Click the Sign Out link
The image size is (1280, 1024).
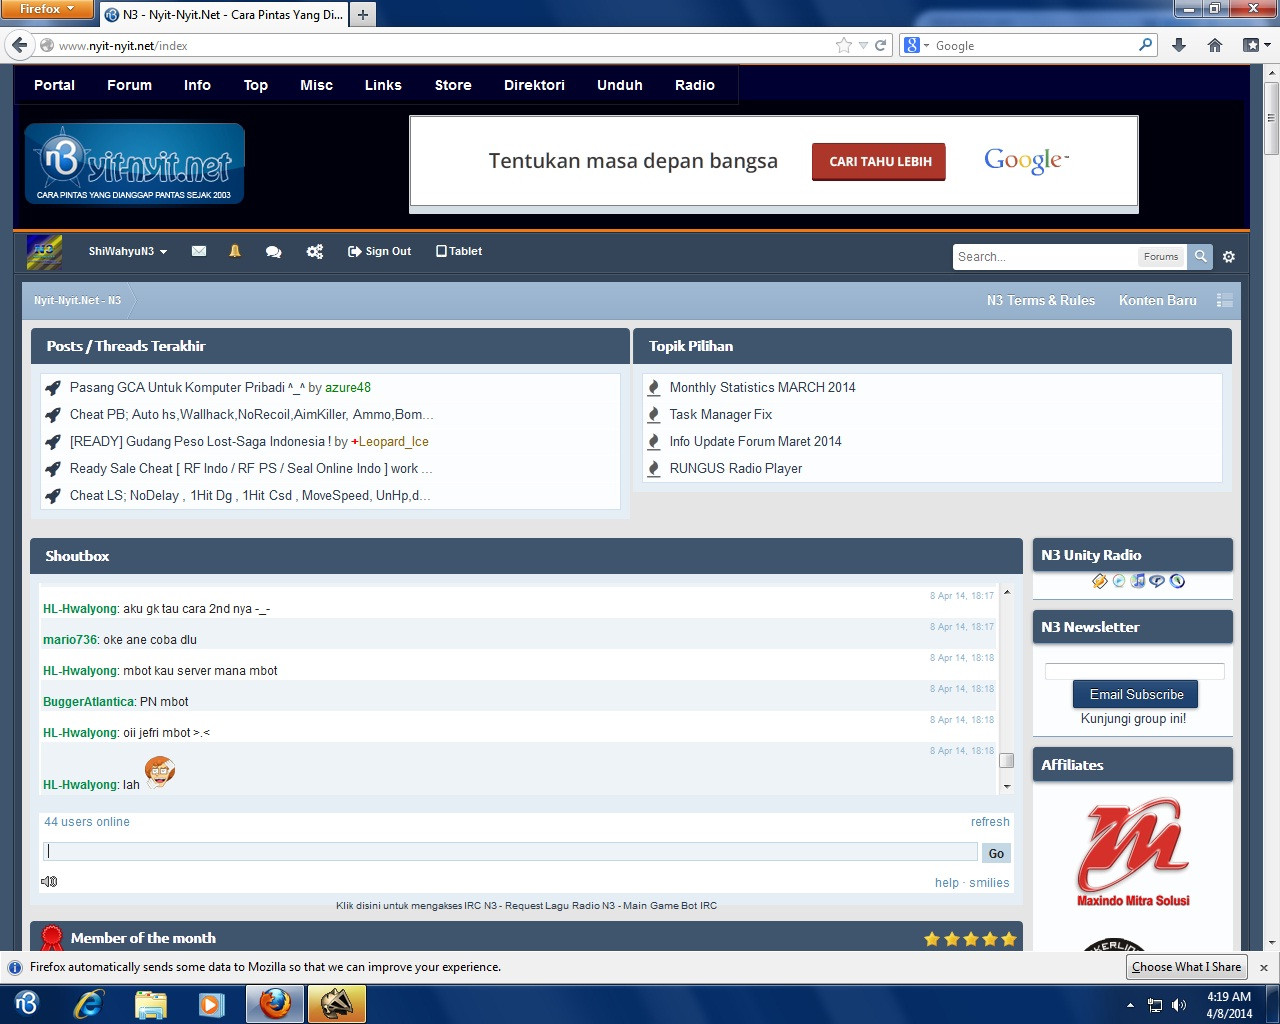click(x=379, y=252)
